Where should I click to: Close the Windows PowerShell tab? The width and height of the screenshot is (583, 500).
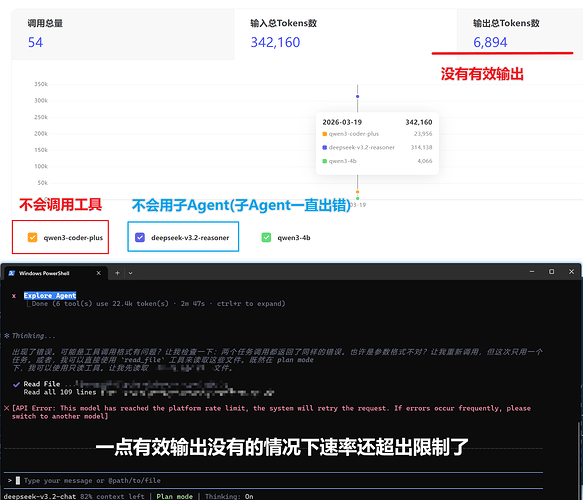99,273
